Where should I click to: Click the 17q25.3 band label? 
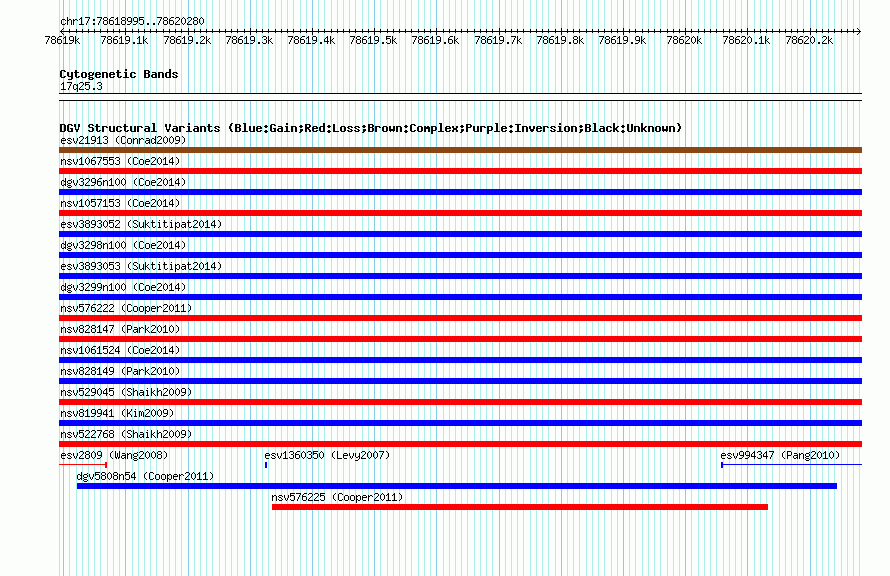click(81, 86)
